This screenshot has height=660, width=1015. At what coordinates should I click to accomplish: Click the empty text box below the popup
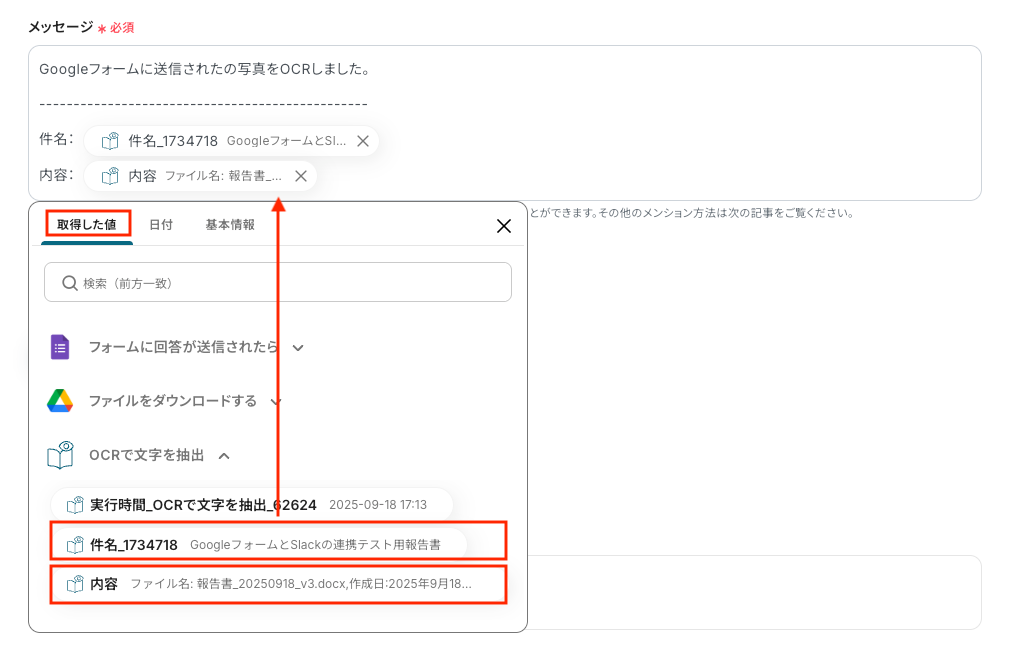[754, 592]
